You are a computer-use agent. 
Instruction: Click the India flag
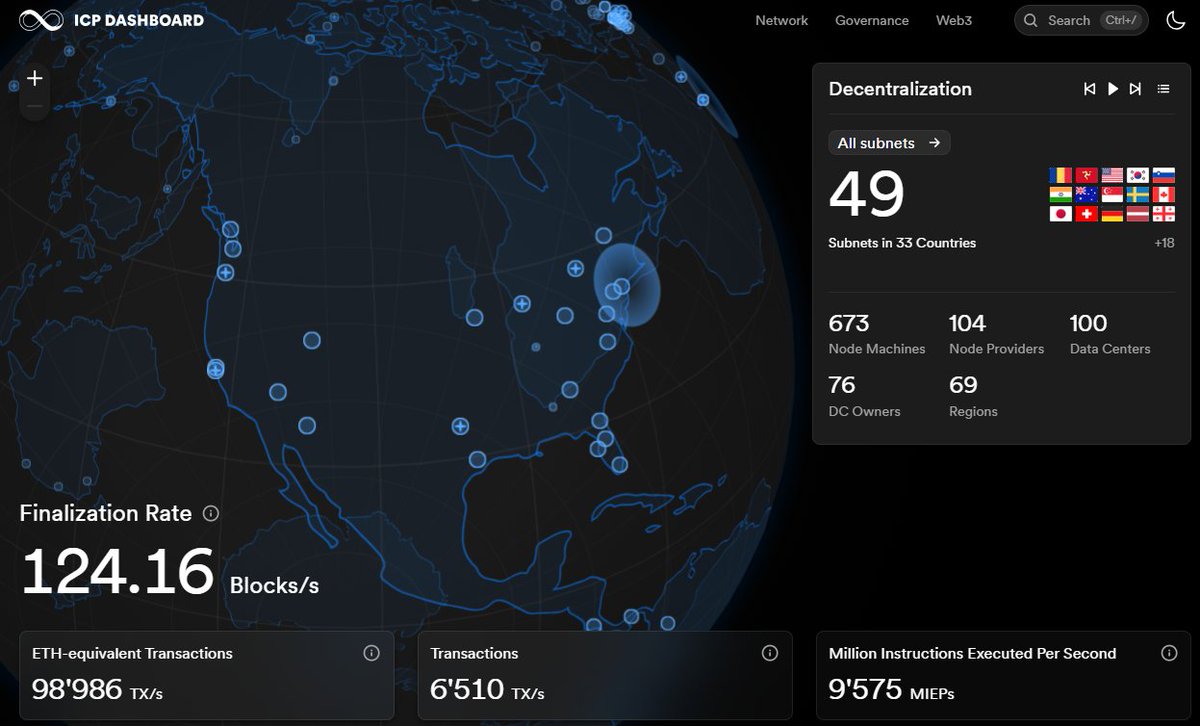(x=1061, y=194)
